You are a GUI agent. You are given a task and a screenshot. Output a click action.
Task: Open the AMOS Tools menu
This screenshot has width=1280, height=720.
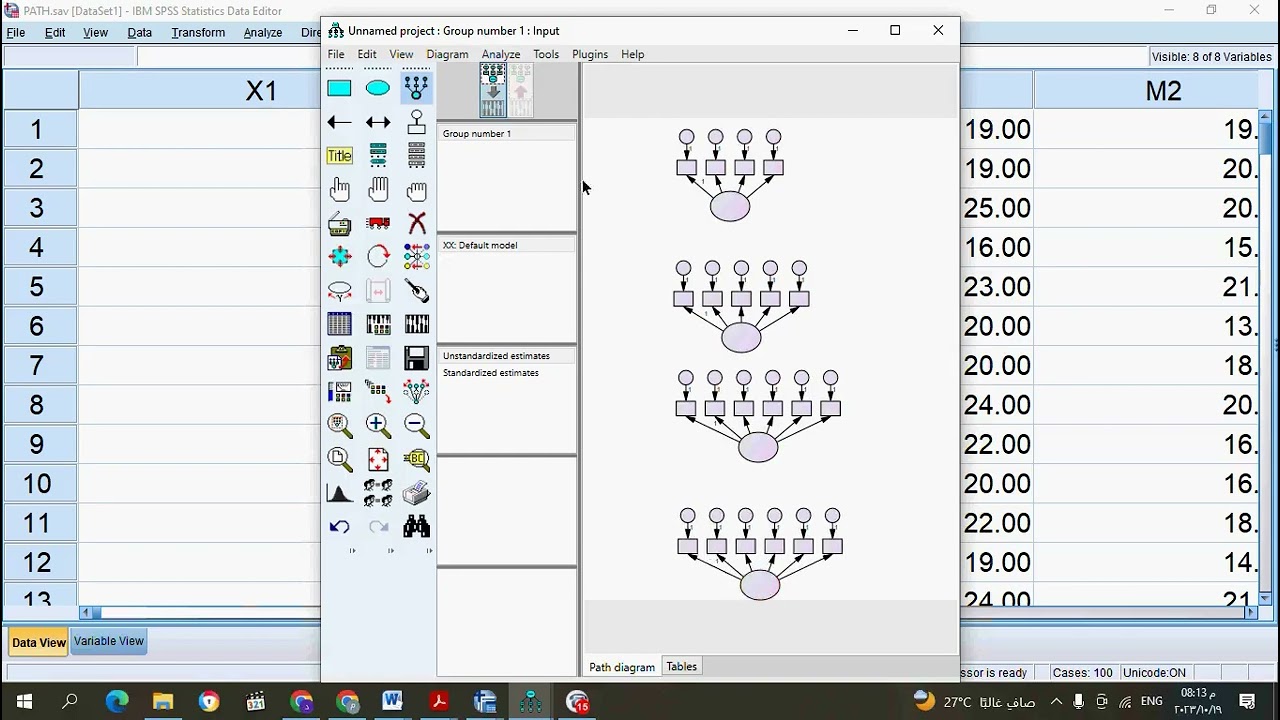coord(546,54)
